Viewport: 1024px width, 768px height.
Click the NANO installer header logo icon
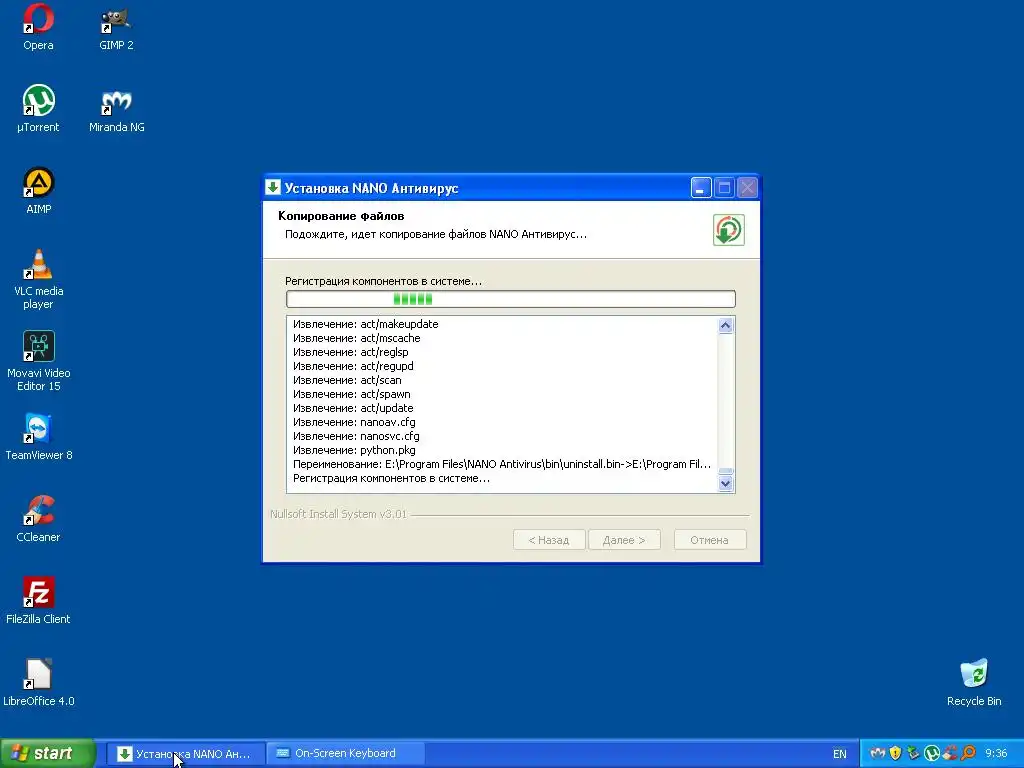click(x=728, y=230)
